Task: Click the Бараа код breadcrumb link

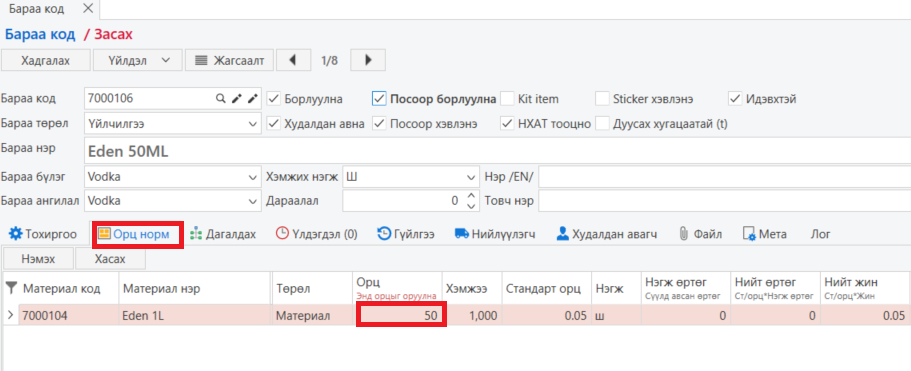Action: click(x=40, y=34)
